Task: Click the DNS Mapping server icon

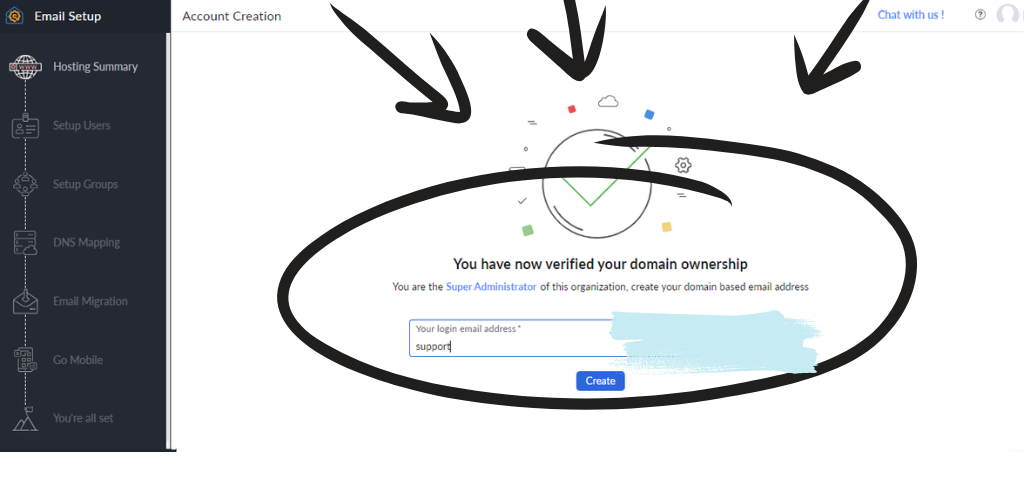Action: coord(25,243)
